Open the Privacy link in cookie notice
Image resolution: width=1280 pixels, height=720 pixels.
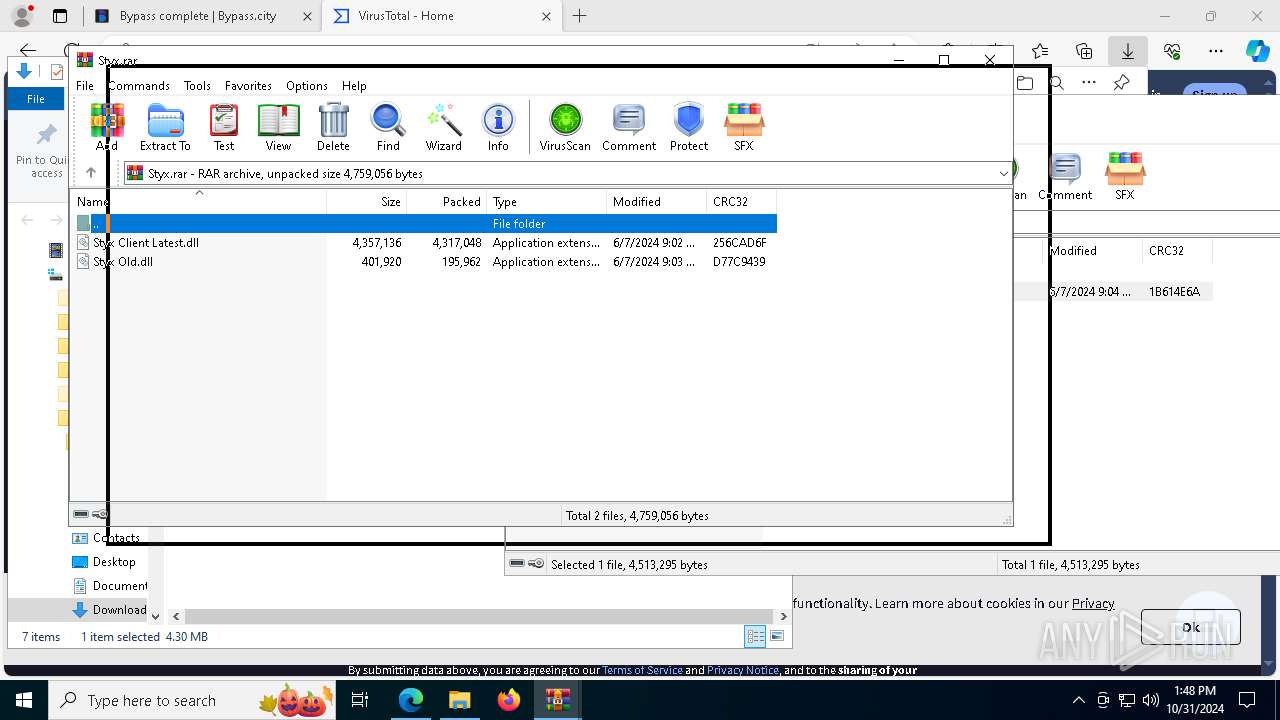[x=1093, y=603]
